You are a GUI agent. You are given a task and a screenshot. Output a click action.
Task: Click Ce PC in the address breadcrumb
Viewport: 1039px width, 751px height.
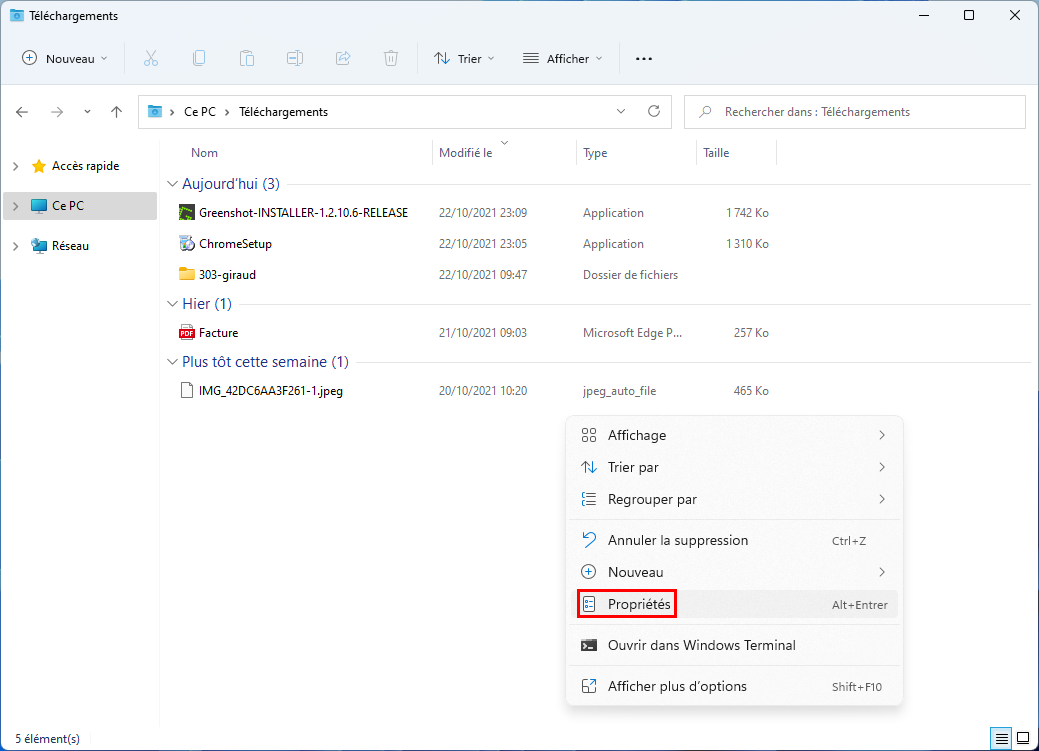pos(199,111)
